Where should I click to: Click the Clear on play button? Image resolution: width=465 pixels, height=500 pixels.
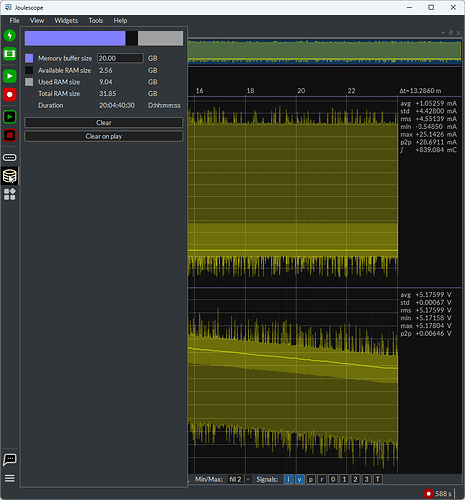(x=104, y=136)
